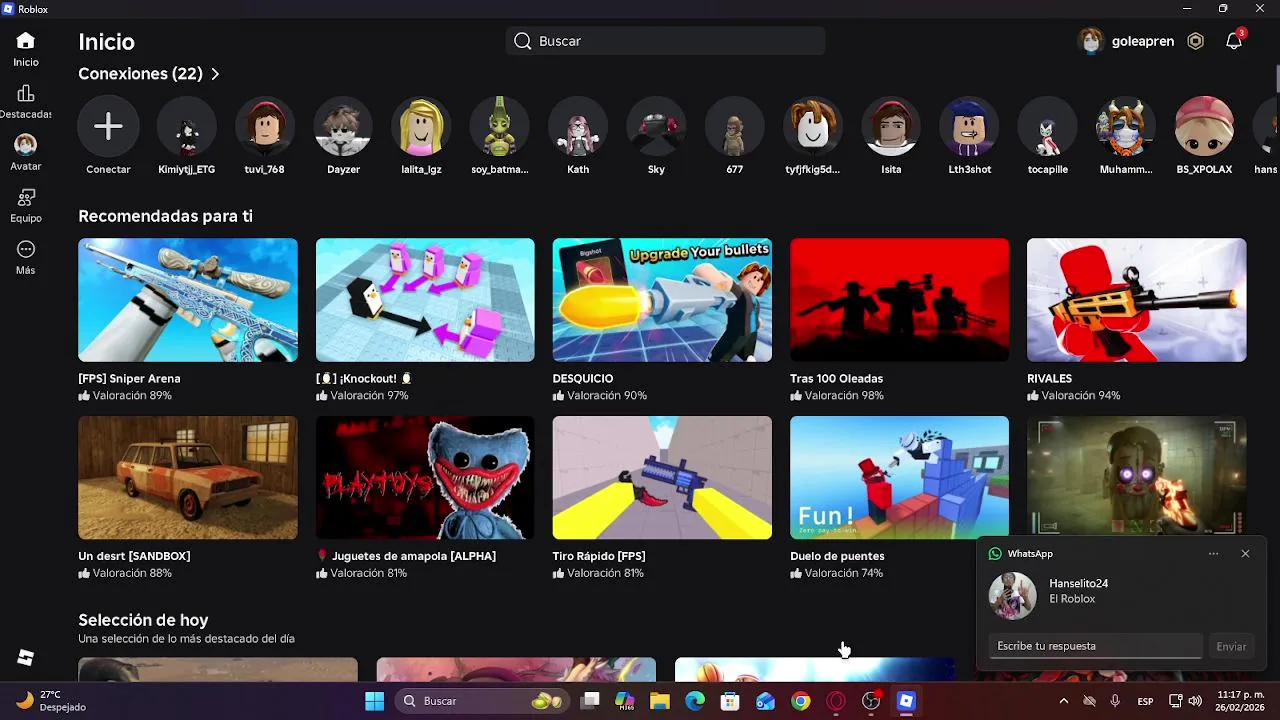Open Dayzer friend avatar
The image size is (1280, 720).
point(343,127)
